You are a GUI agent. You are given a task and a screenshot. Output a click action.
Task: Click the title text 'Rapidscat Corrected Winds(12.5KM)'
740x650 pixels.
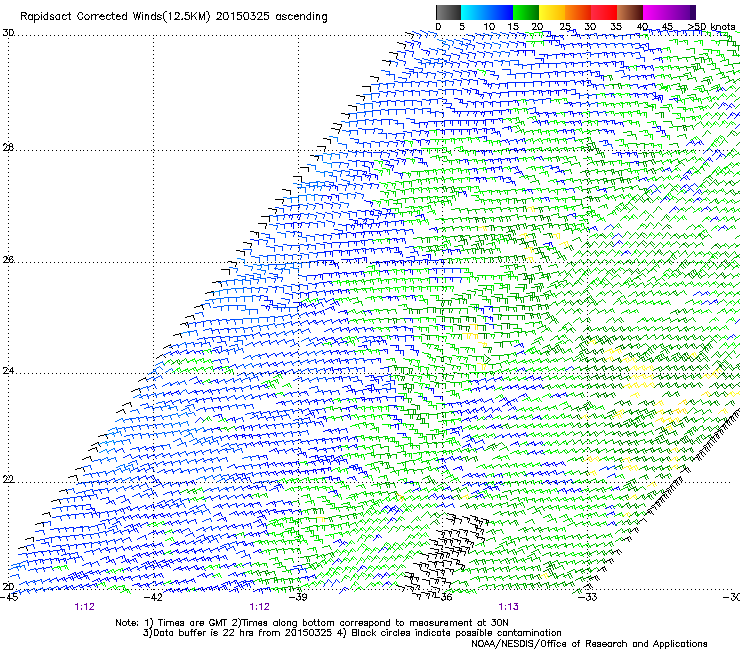116,17
